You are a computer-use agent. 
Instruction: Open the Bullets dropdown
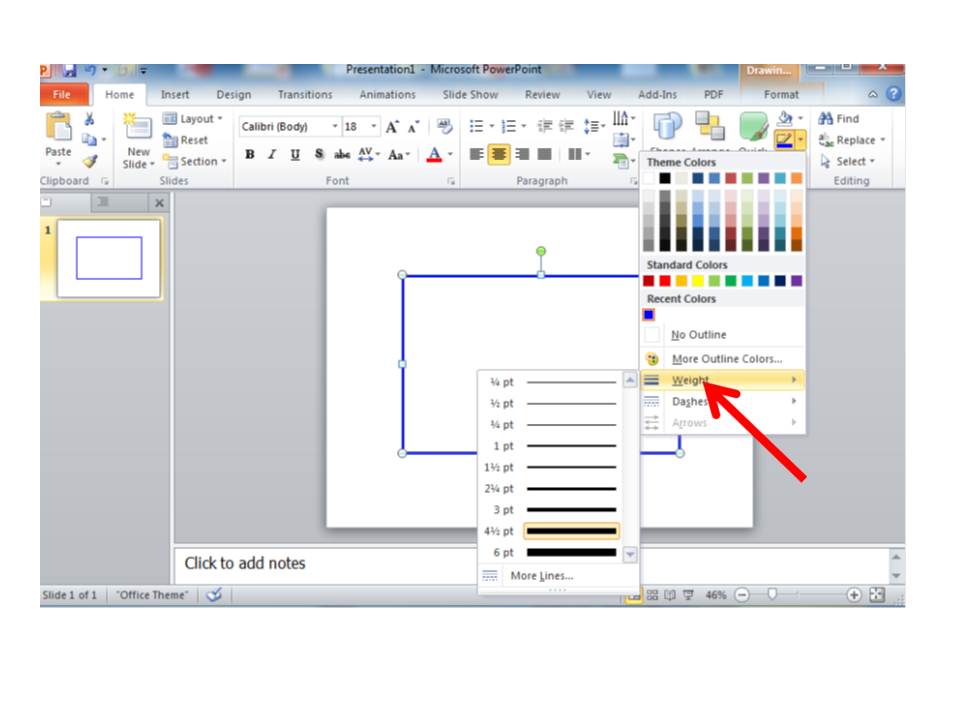(x=478, y=125)
